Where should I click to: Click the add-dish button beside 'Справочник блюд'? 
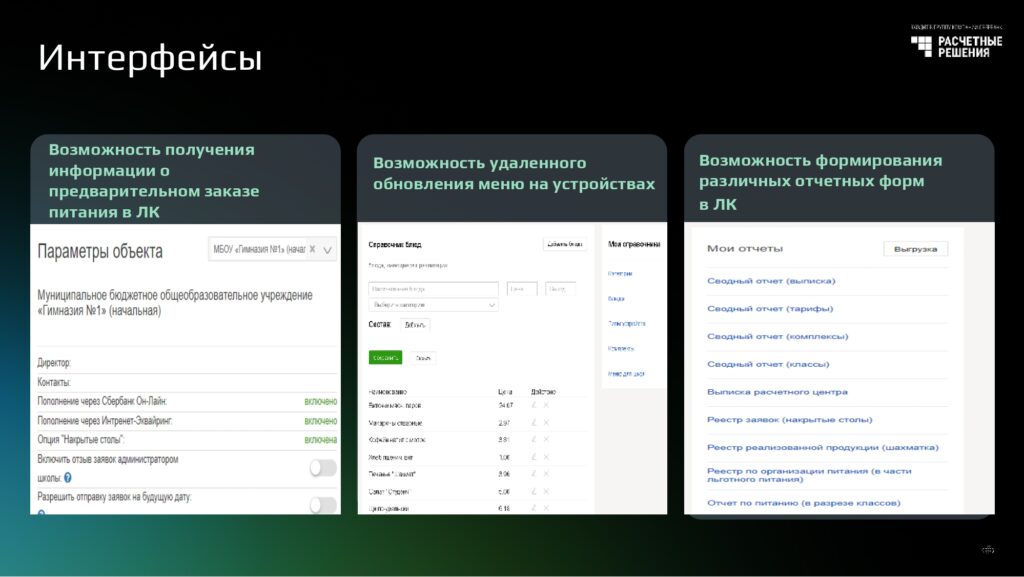click(565, 244)
